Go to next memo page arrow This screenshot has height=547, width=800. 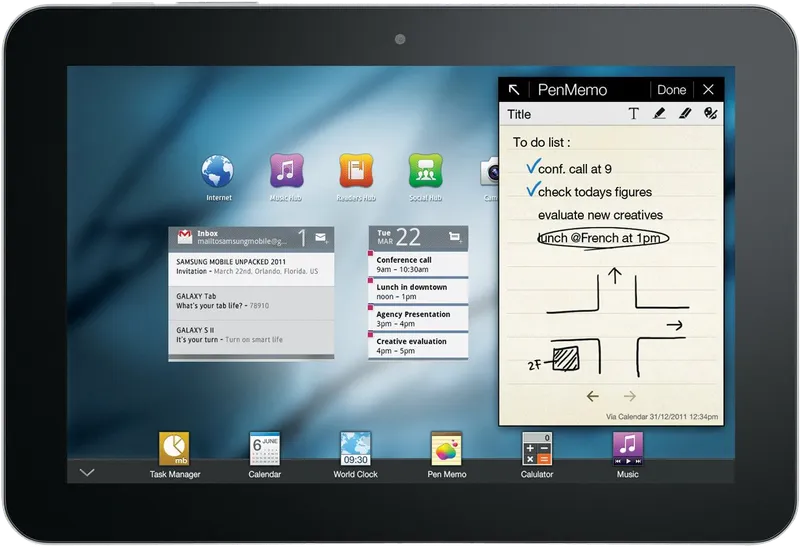630,396
